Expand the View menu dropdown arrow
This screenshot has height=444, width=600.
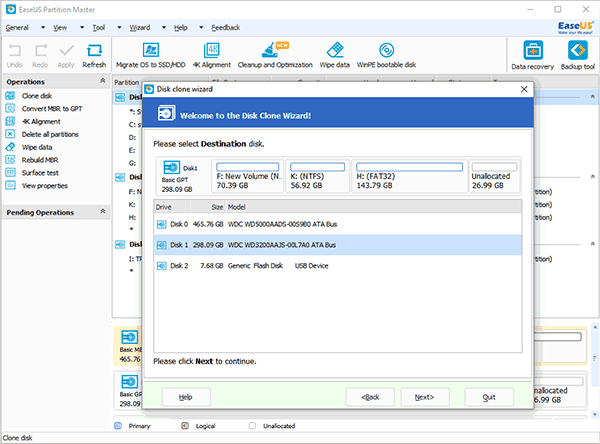click(x=82, y=28)
